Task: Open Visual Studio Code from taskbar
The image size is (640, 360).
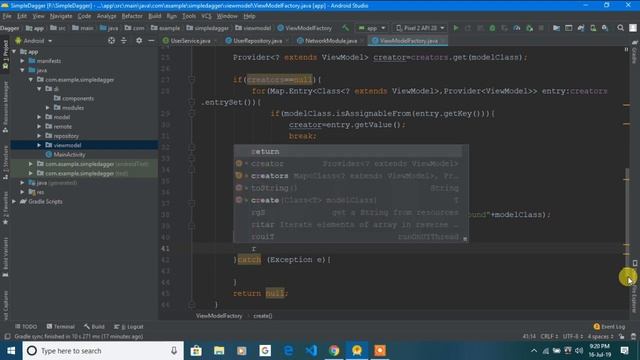Action: point(311,351)
